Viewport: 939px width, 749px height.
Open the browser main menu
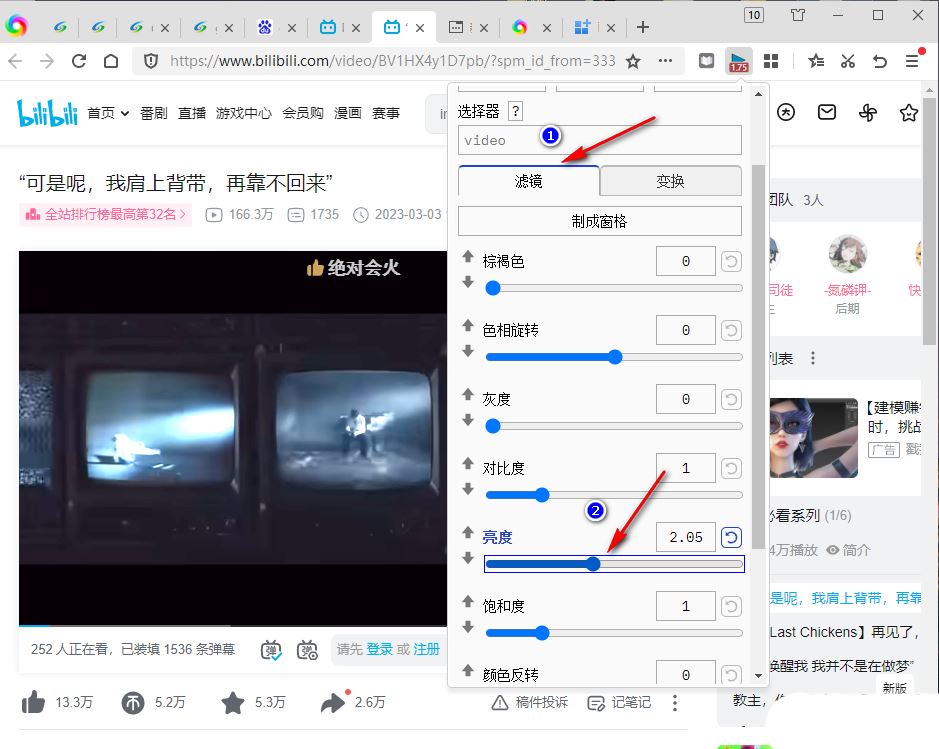pyautogui.click(x=911, y=61)
